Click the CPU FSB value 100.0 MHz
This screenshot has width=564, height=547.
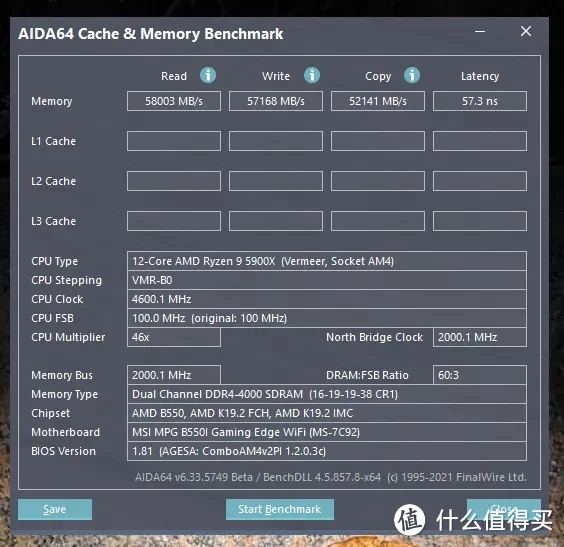pyautogui.click(x=327, y=318)
